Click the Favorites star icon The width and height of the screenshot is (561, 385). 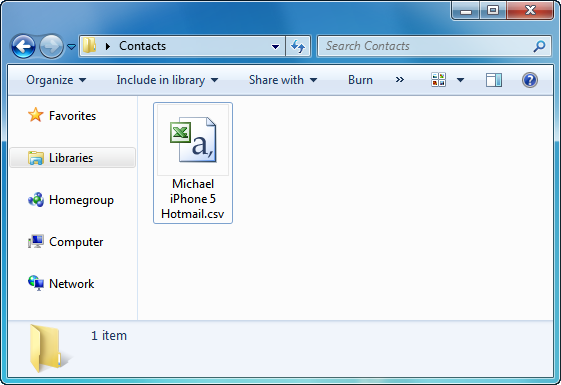tap(35, 115)
